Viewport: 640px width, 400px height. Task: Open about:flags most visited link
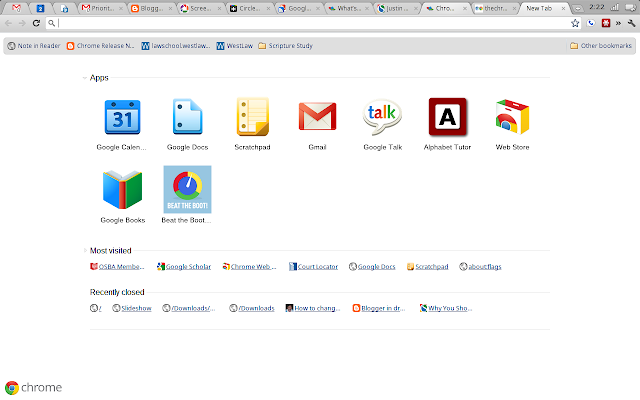pos(480,267)
